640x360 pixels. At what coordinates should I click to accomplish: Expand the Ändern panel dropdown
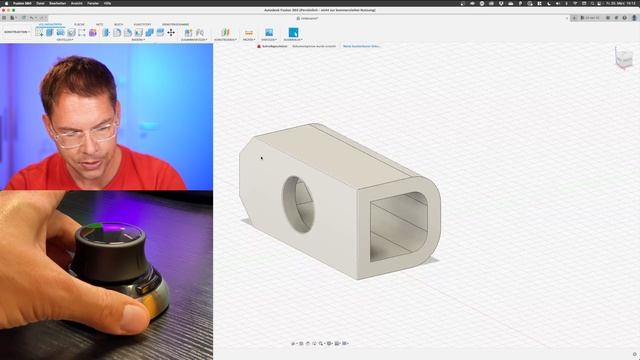tap(138, 40)
